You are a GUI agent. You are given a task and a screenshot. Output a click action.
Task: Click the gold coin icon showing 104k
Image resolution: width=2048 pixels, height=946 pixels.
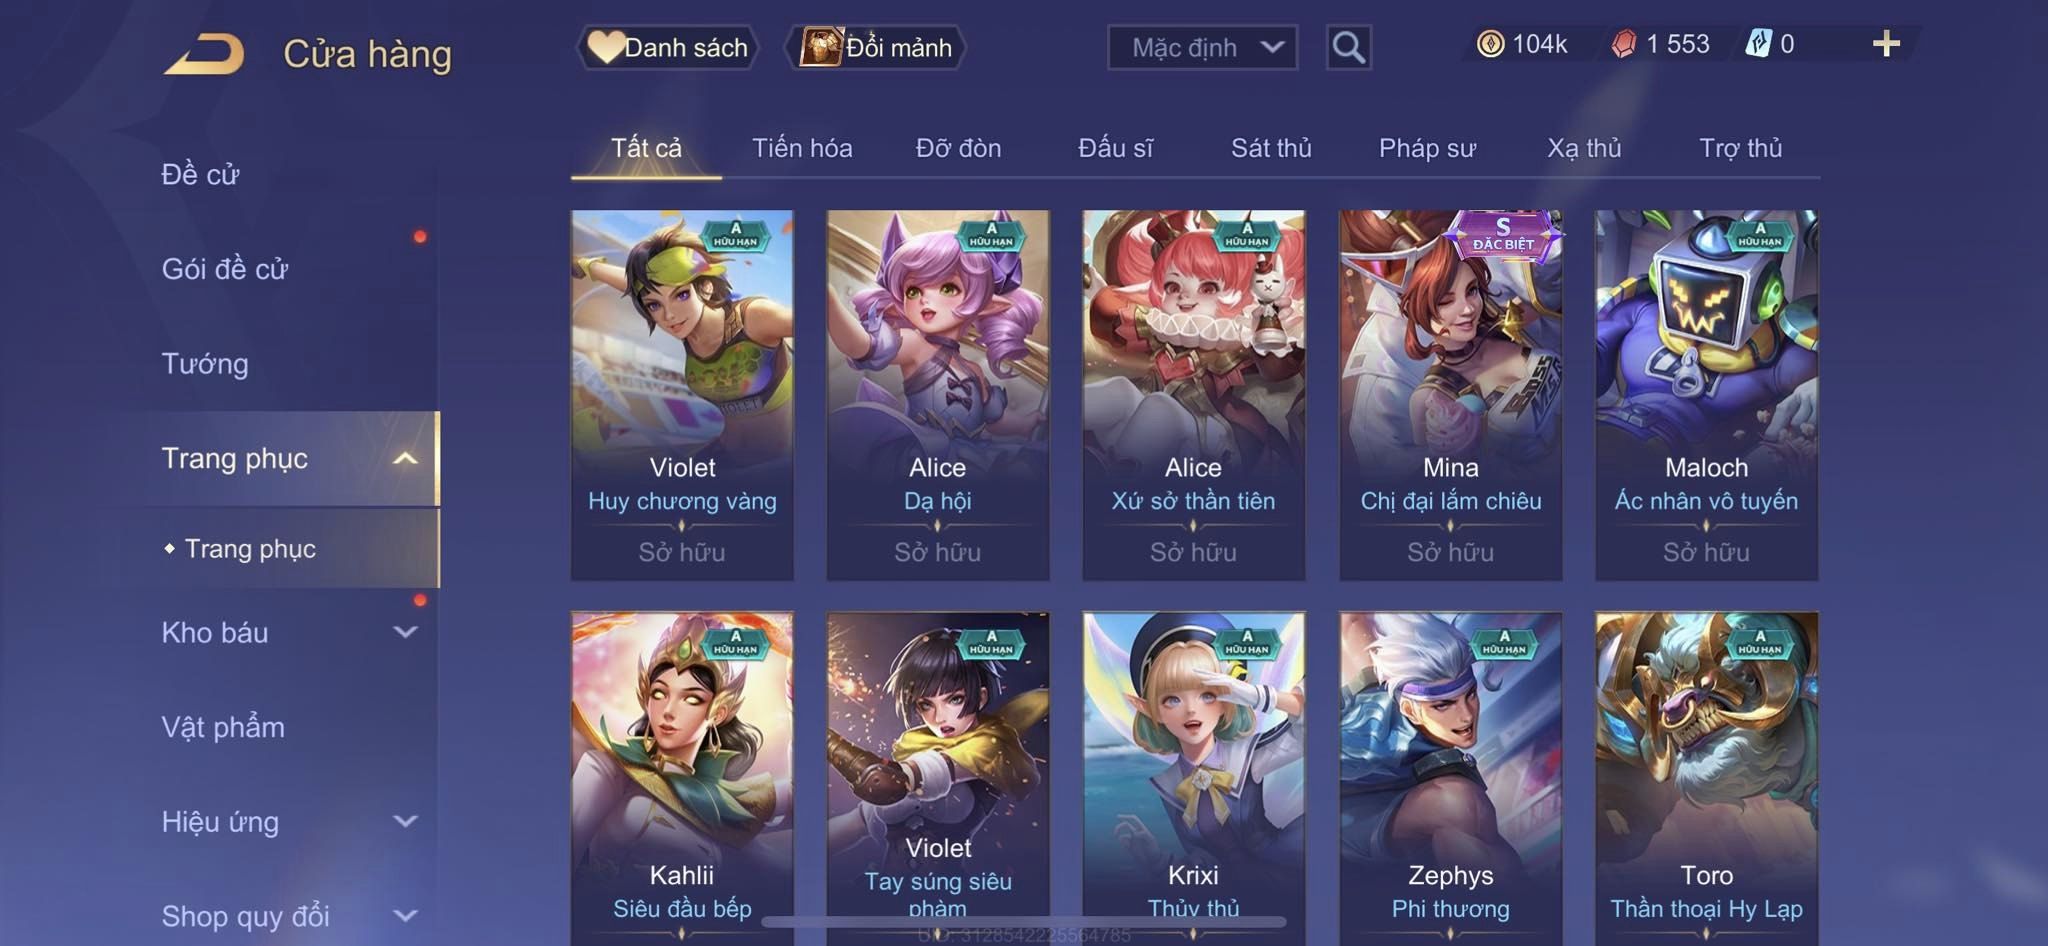[x=1490, y=44]
